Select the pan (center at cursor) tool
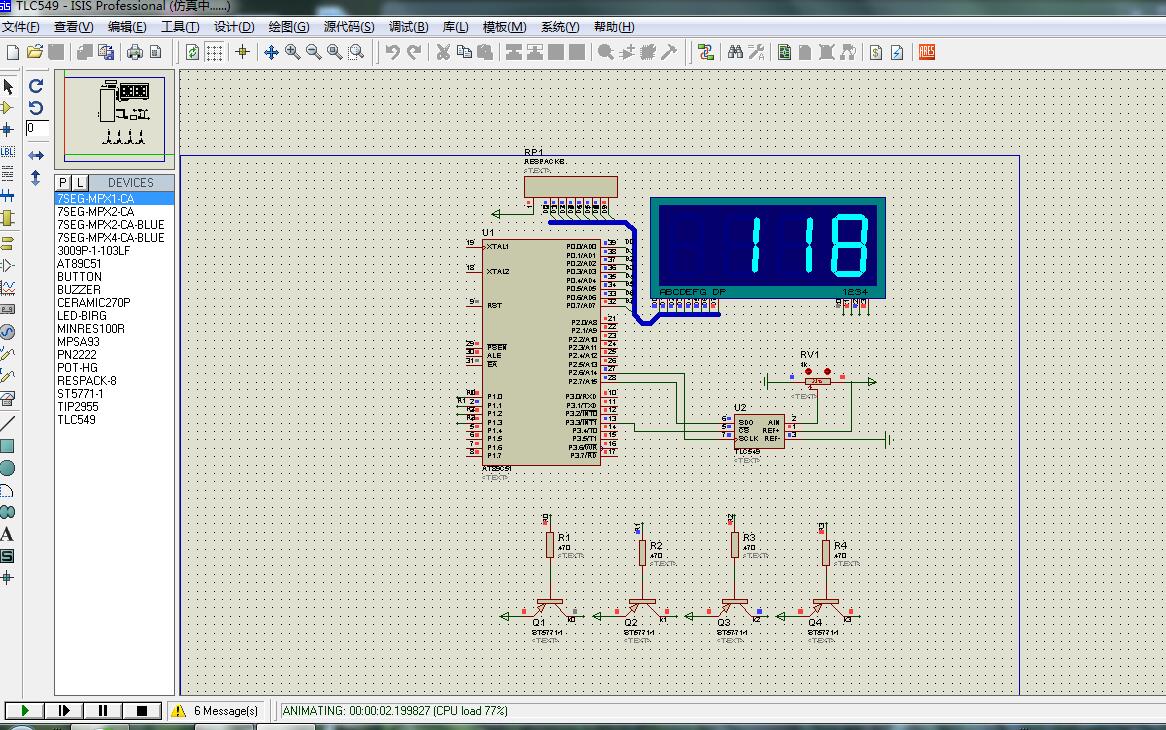 [x=271, y=52]
